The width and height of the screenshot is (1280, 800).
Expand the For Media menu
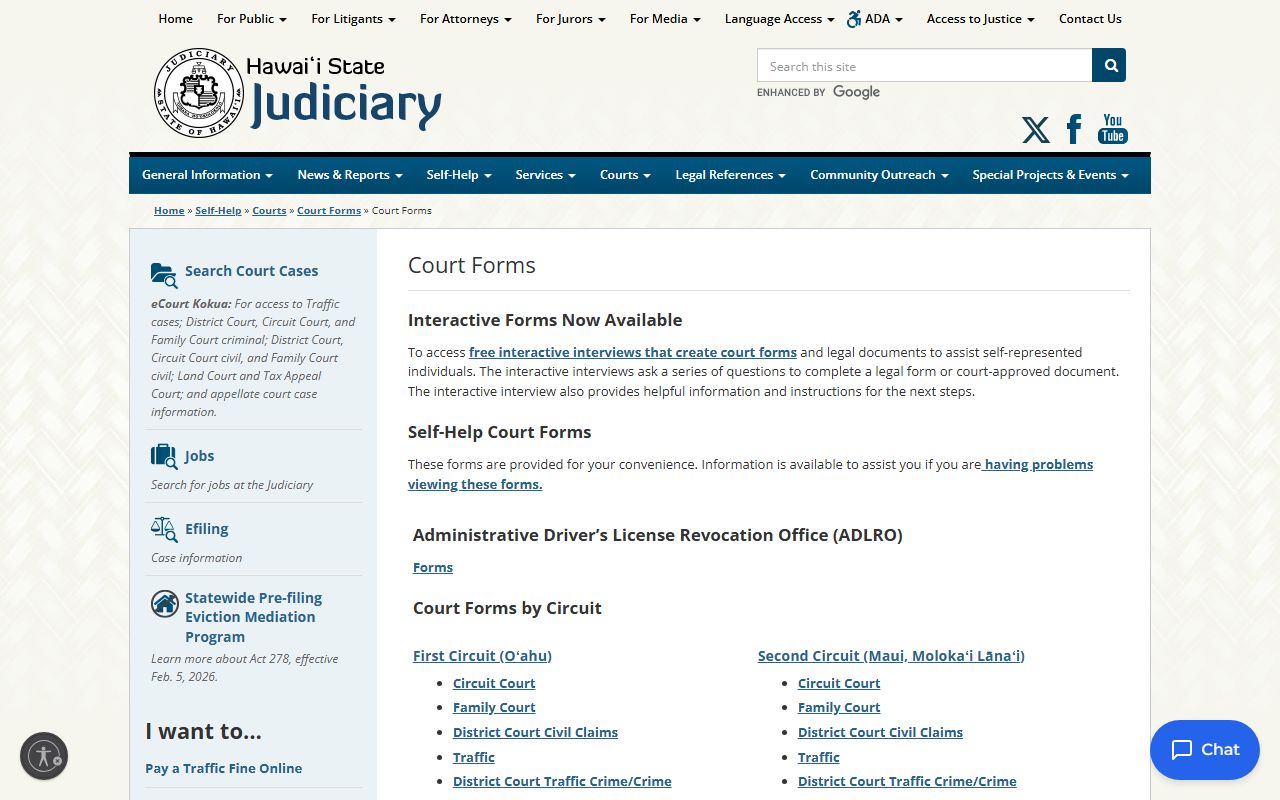[x=665, y=18]
